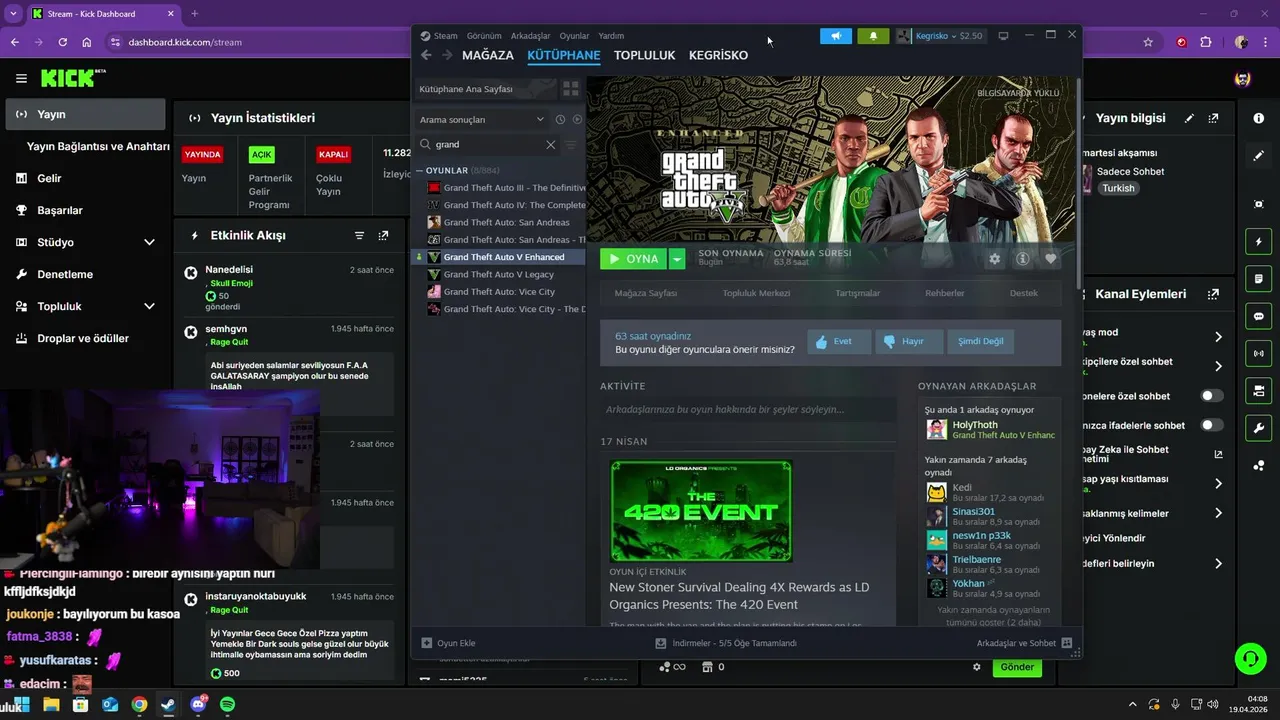
Task: Expand Stüdyo menu in Kick sidebar
Action: pyautogui.click(x=149, y=242)
